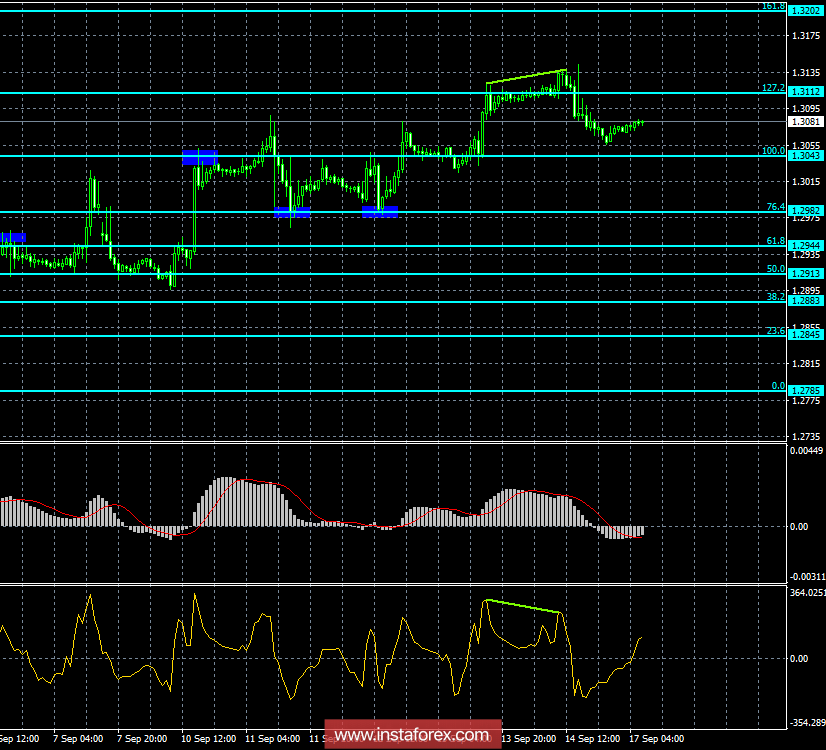The height and width of the screenshot is (750, 826).
Task: Select the 10 Sep 12:00 timestamp
Action: click(x=207, y=739)
